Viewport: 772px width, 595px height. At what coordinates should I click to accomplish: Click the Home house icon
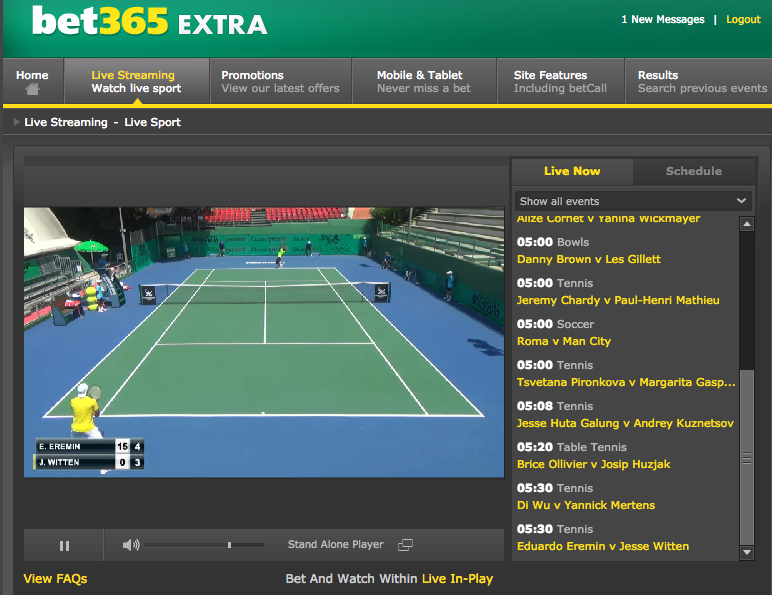click(32, 89)
